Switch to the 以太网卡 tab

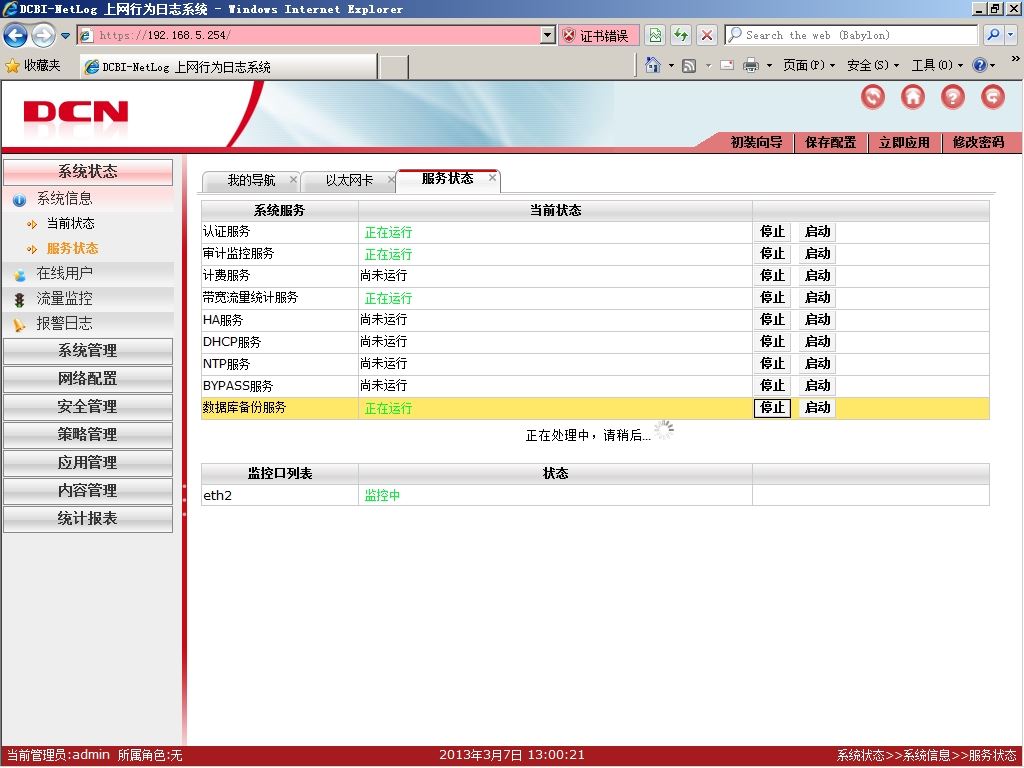click(x=349, y=180)
